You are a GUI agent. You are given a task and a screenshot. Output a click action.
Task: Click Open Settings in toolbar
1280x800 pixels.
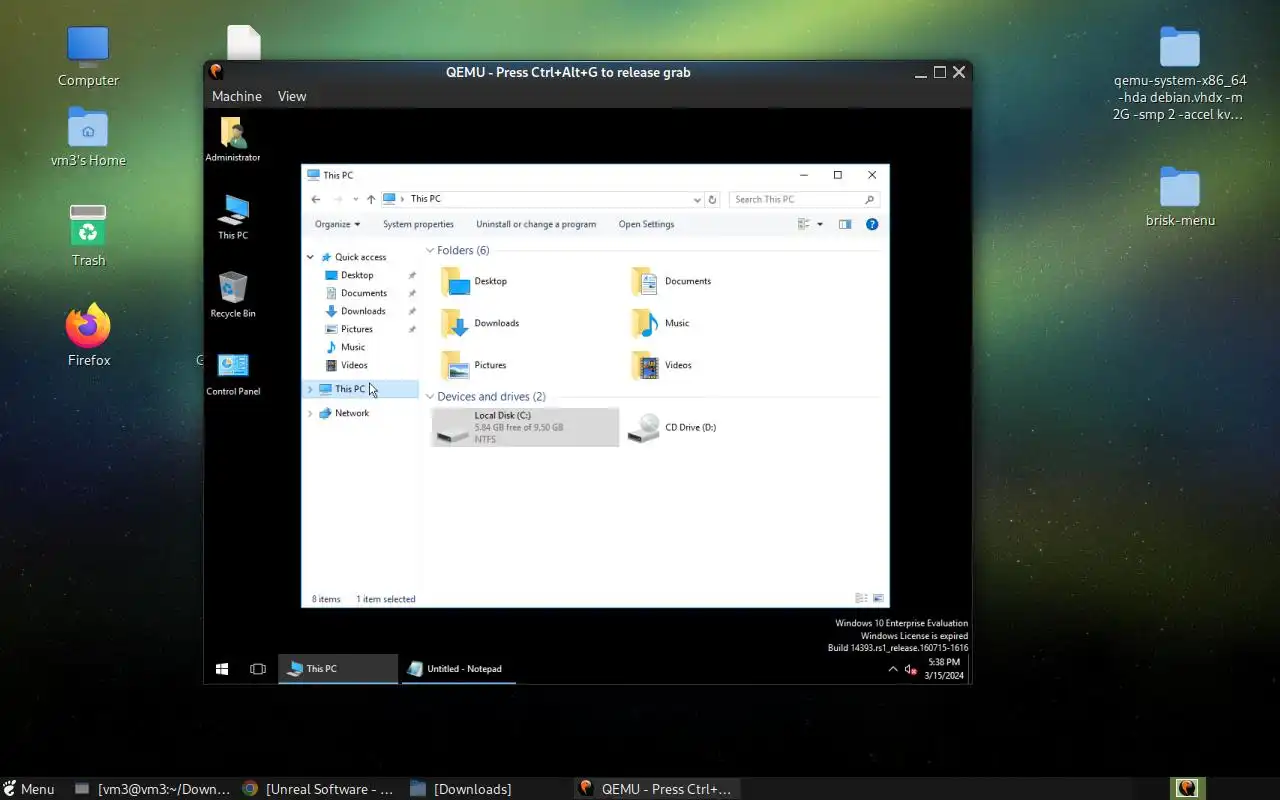[x=646, y=224]
